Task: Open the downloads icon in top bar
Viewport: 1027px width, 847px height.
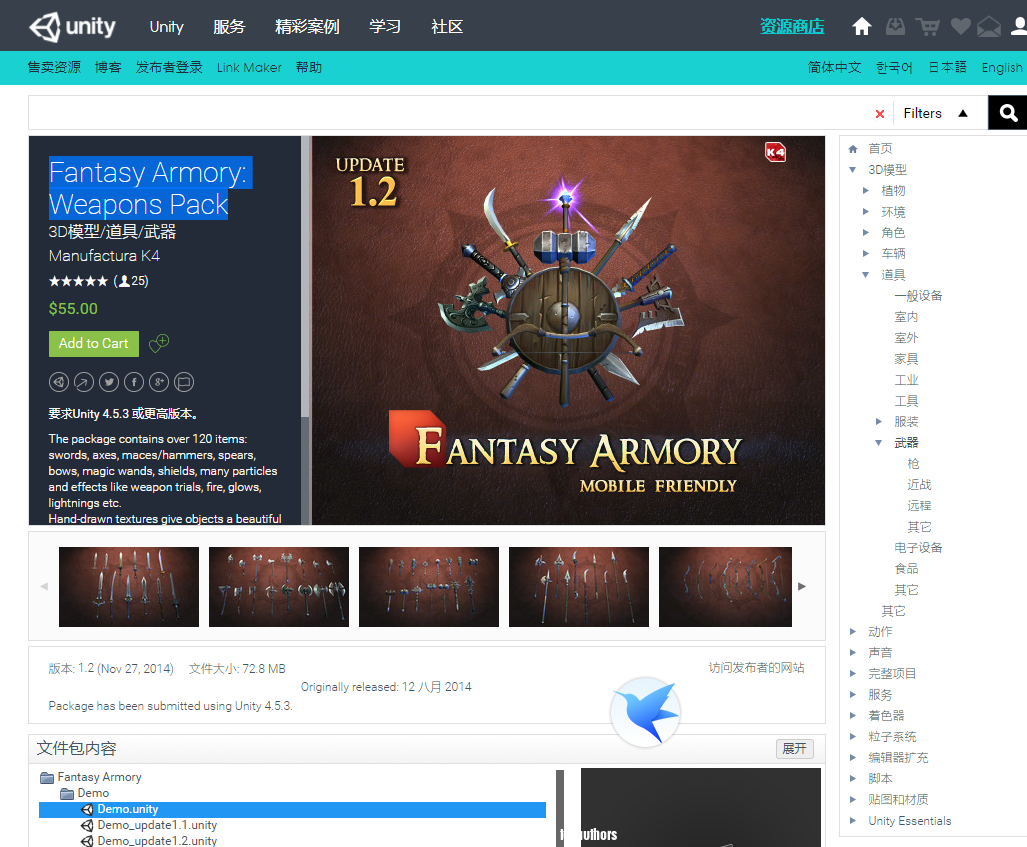Action: click(895, 26)
